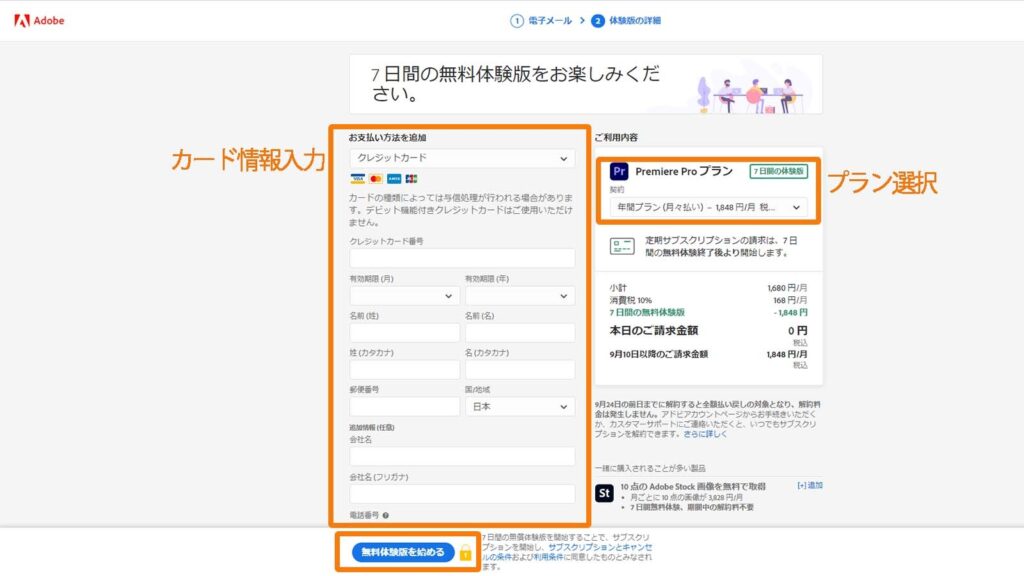Click the 9月10日以降のご請求金額 label

click(x=658, y=354)
